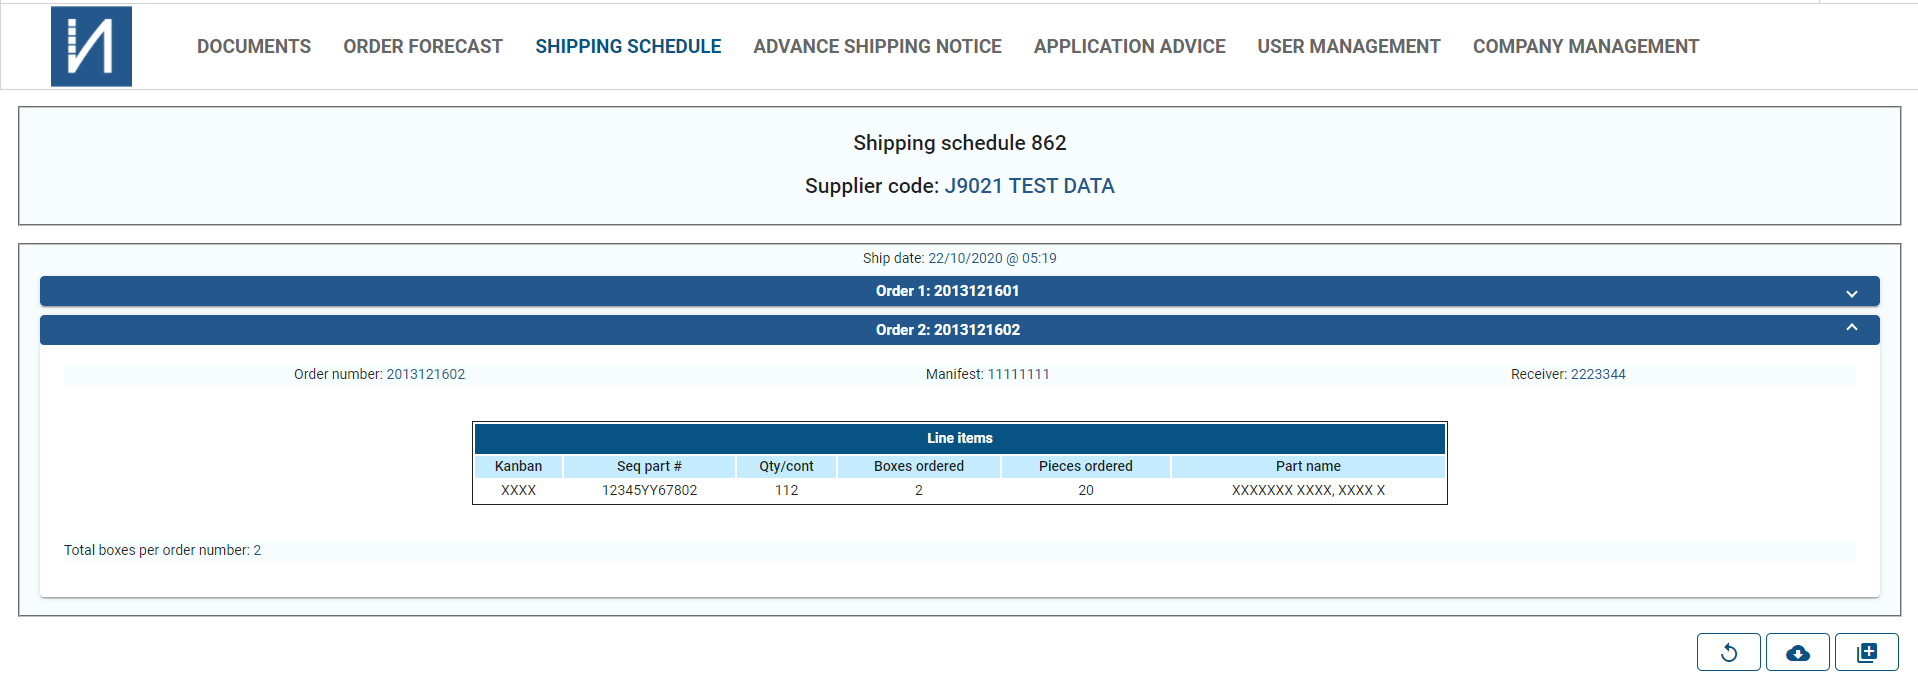
Task: Click receiver number 2223344
Action: tap(1598, 374)
